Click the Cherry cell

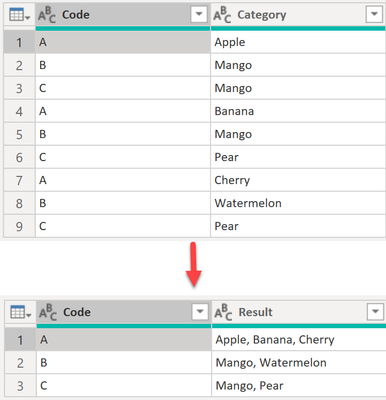298,180
